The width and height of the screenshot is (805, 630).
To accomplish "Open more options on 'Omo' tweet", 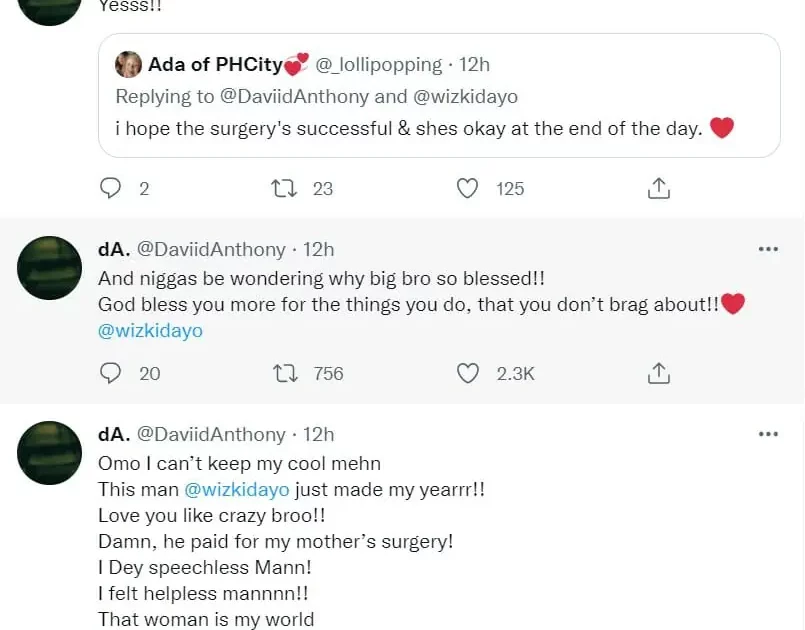I will coord(768,434).
